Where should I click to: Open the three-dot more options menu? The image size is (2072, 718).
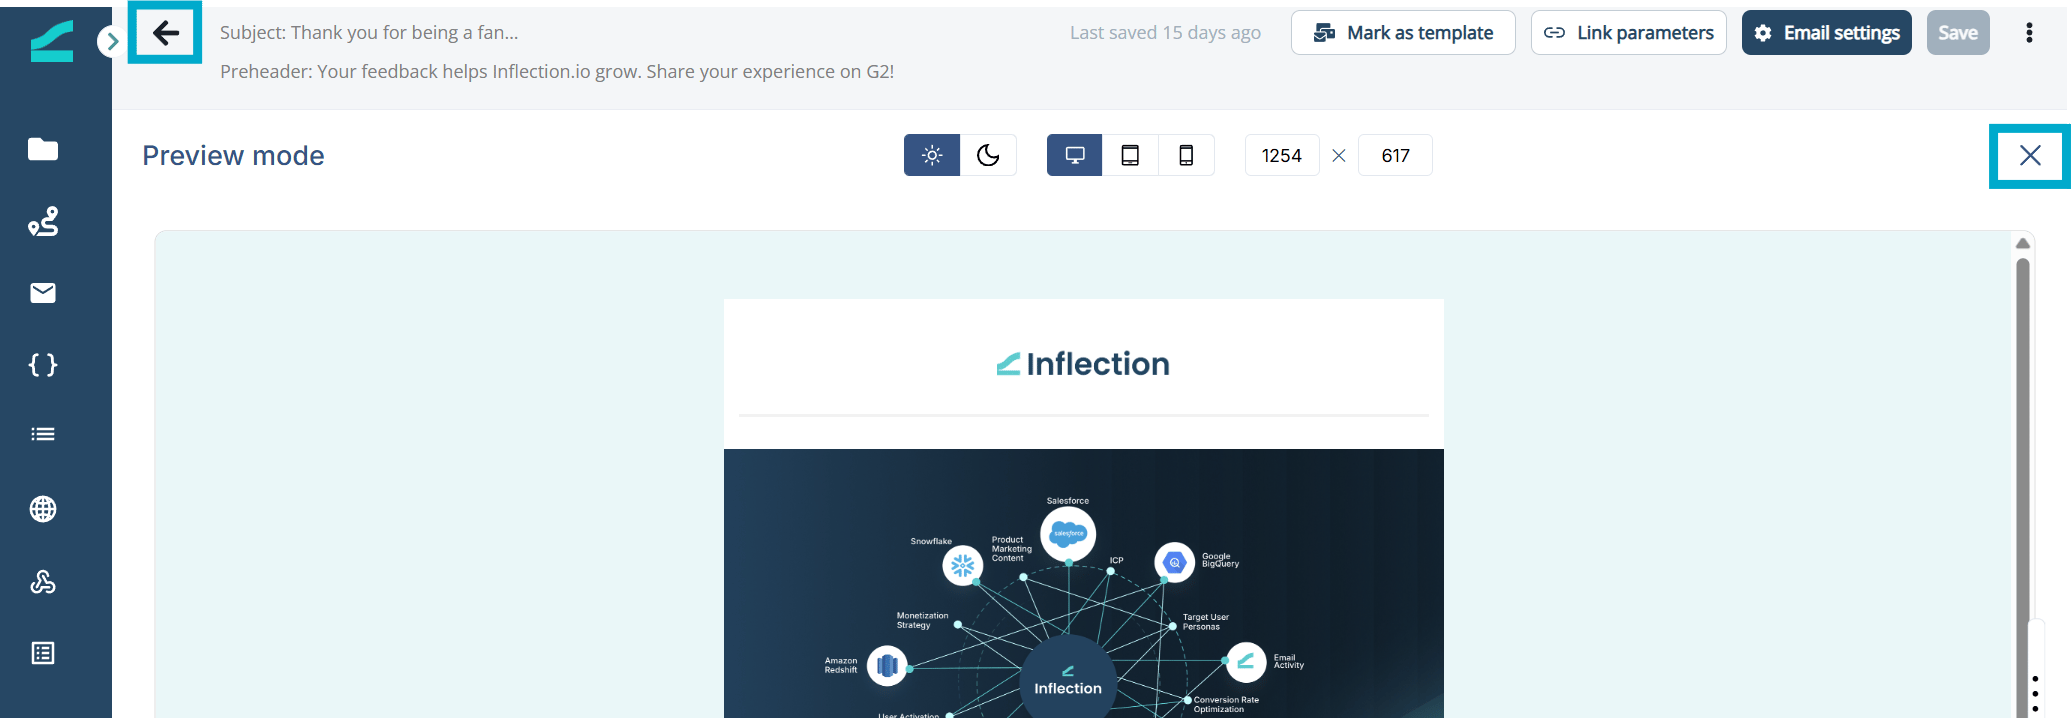(2029, 33)
